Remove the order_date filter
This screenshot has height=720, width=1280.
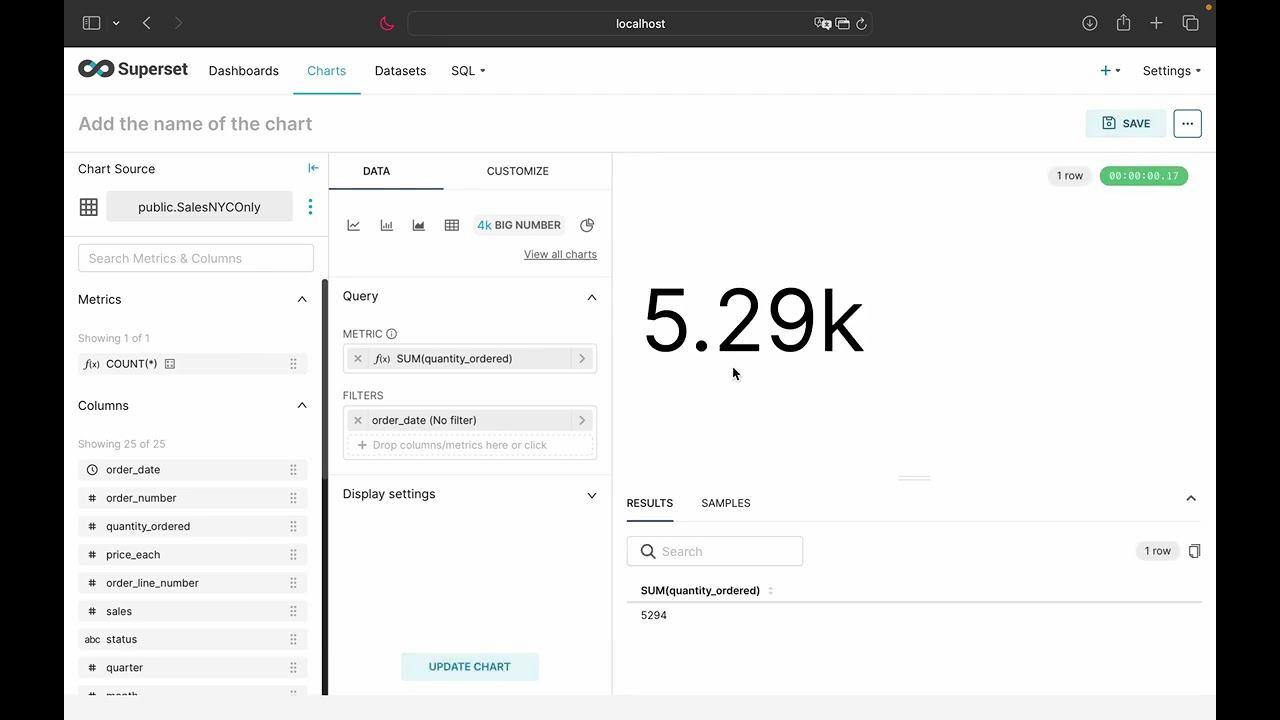(x=358, y=420)
